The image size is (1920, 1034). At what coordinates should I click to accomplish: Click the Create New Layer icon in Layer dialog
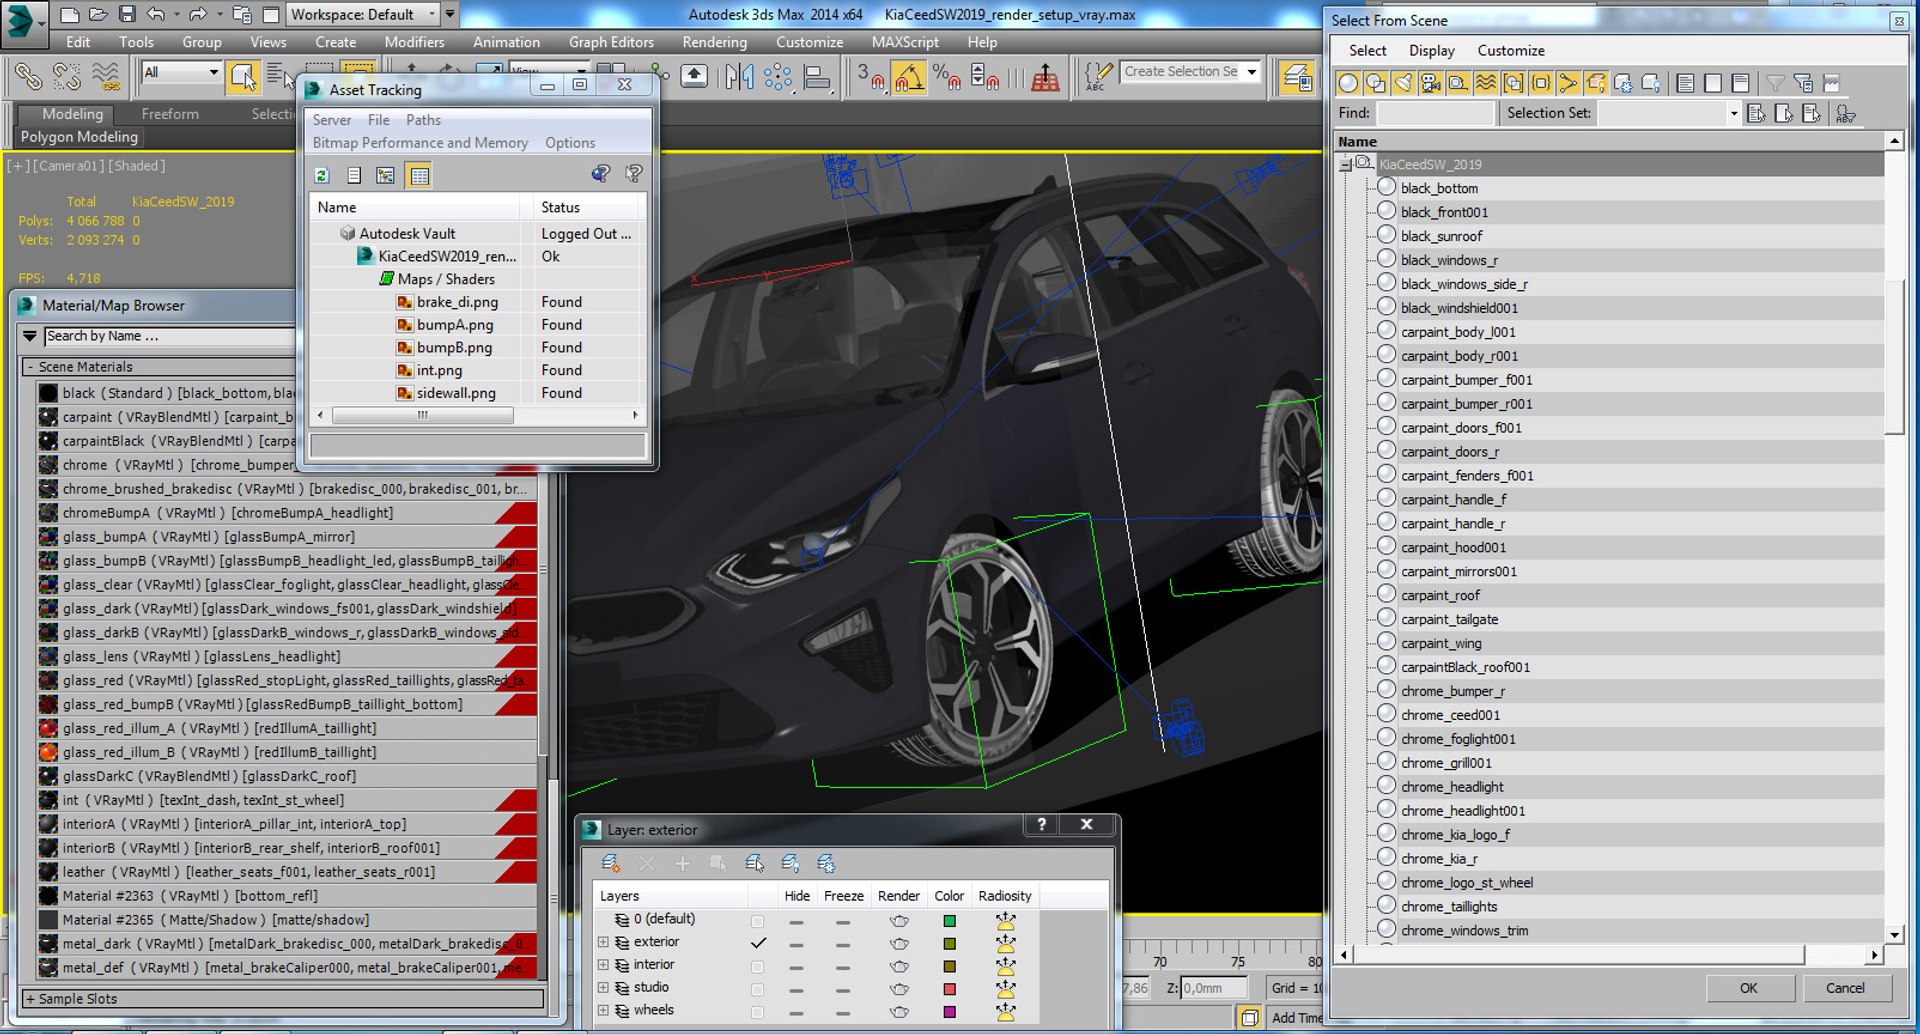610,862
